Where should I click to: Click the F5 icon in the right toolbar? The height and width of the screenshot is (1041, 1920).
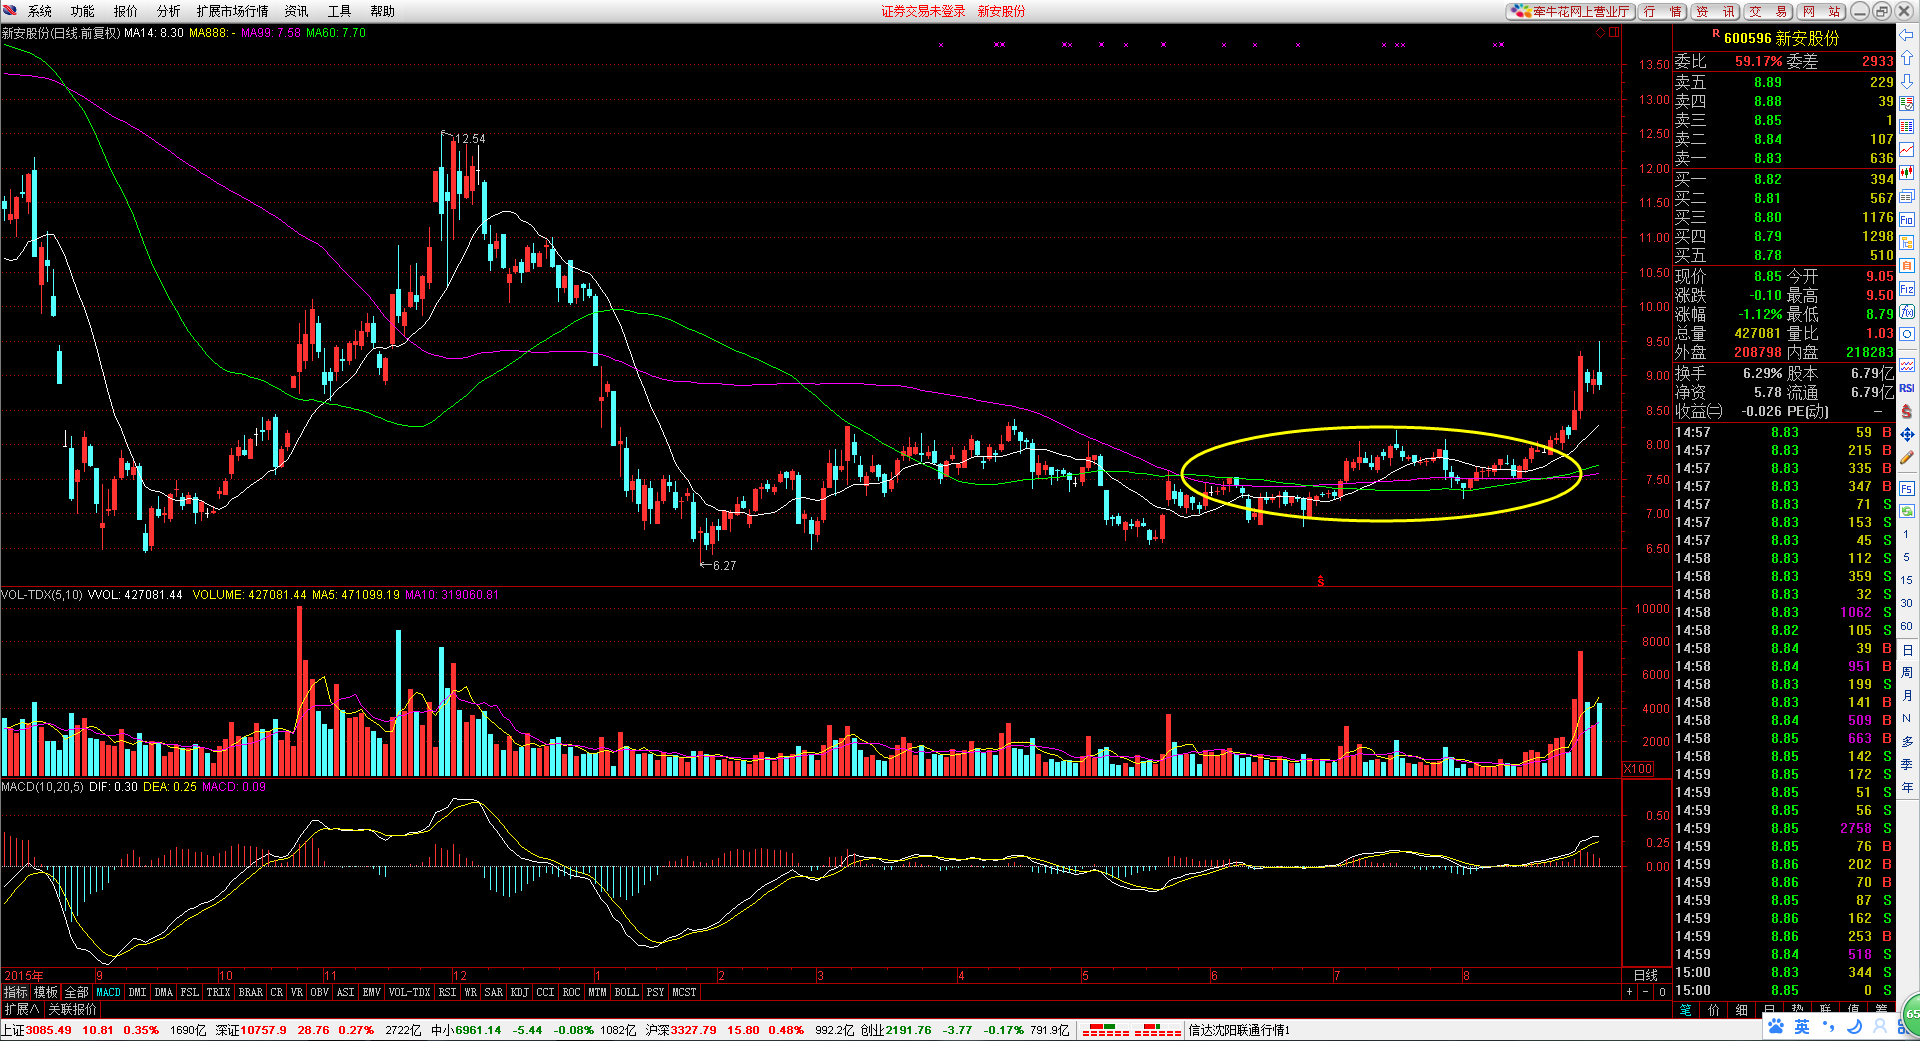pos(1907,489)
